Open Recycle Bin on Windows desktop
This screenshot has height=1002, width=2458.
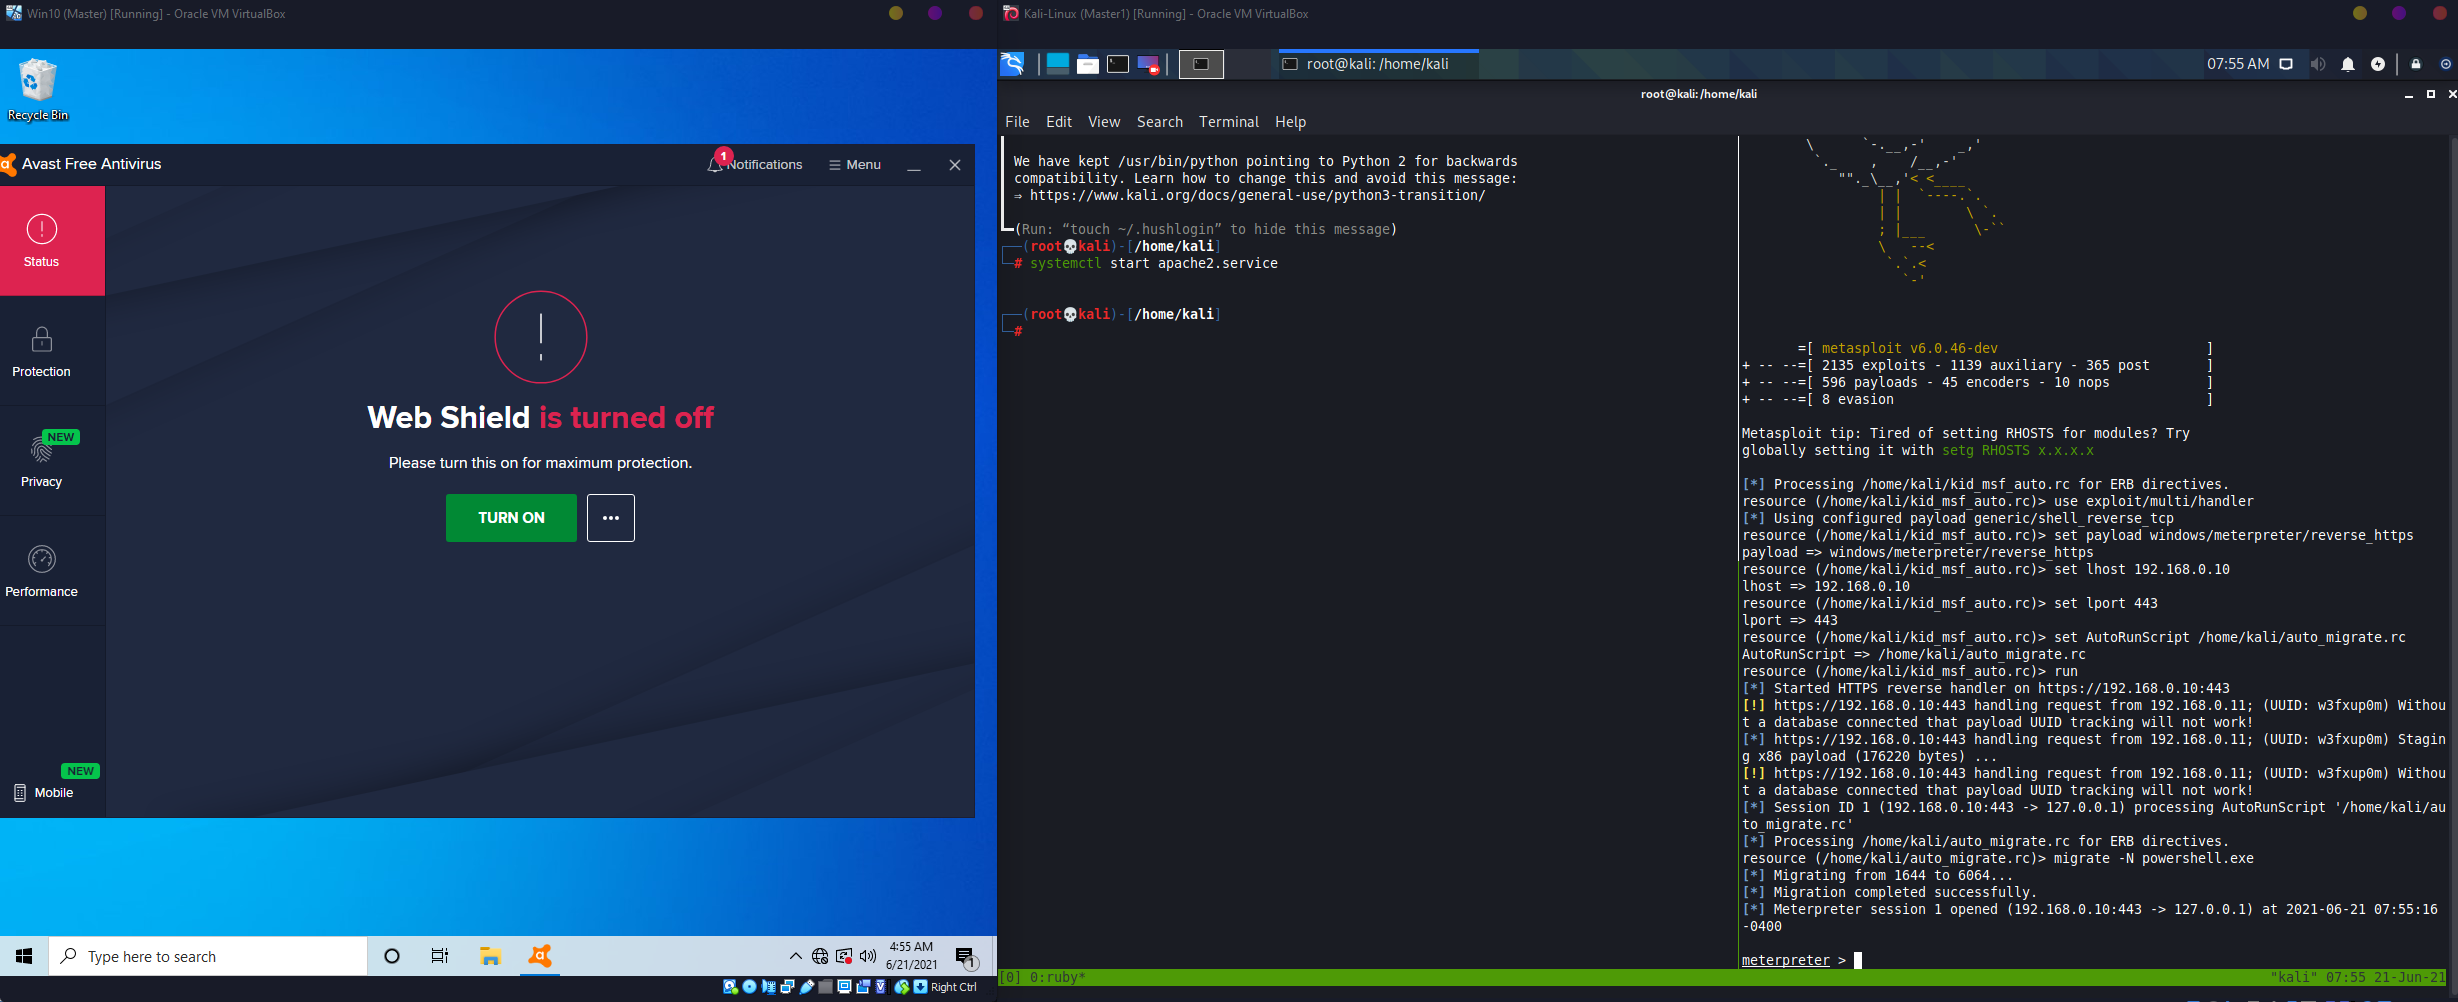pyautogui.click(x=38, y=90)
